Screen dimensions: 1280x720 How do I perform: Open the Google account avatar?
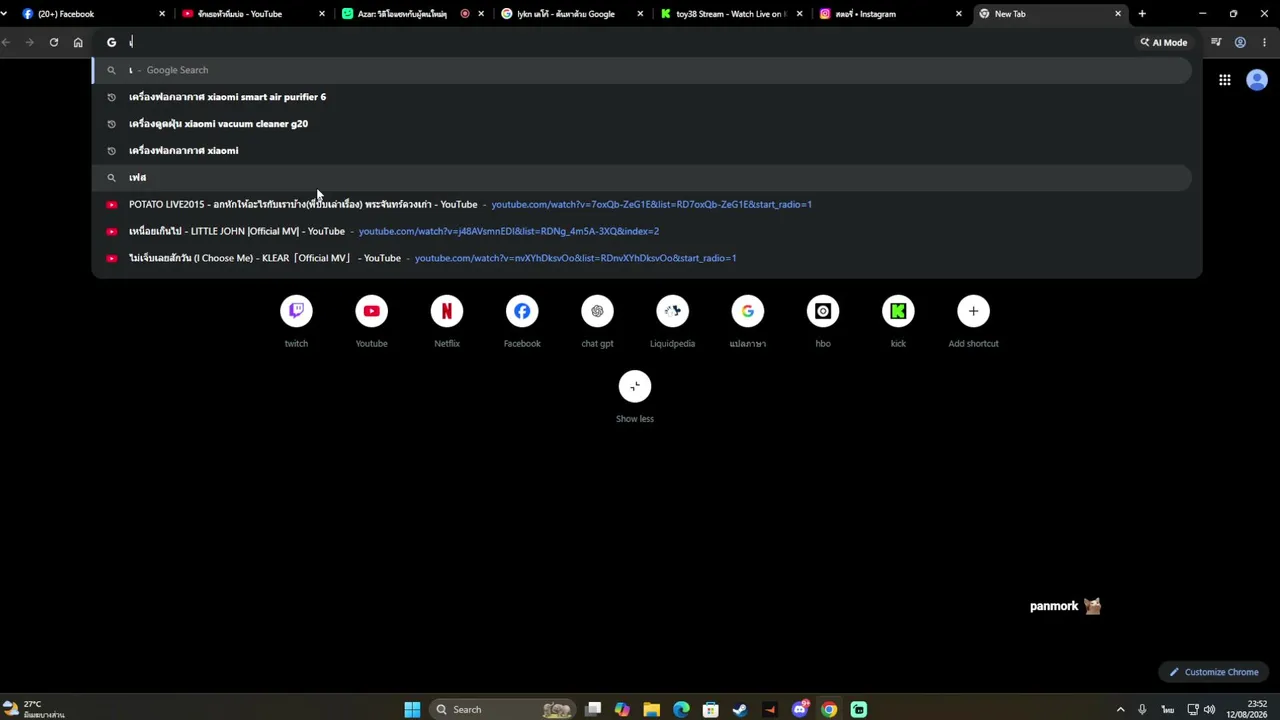1257,80
